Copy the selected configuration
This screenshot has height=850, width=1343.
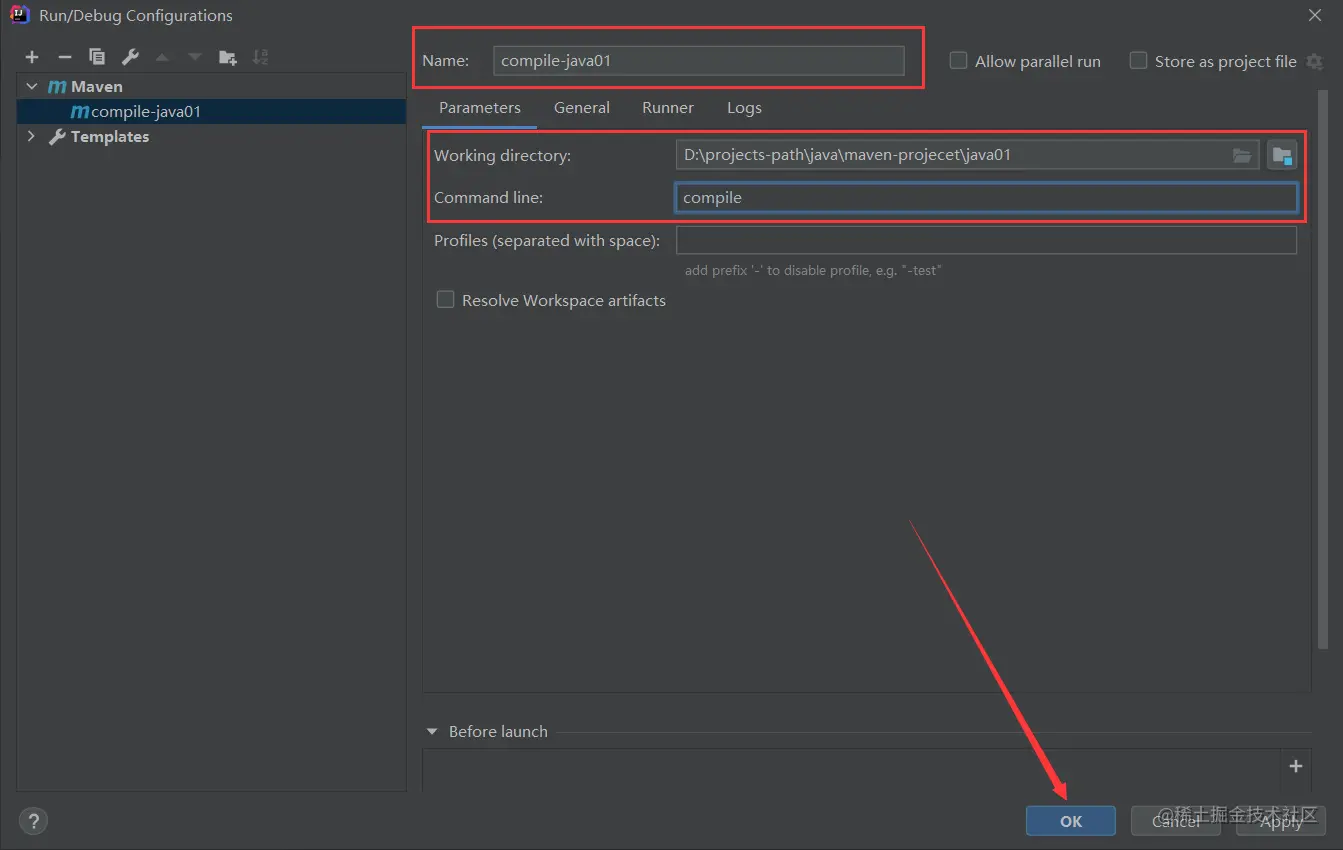(97, 57)
